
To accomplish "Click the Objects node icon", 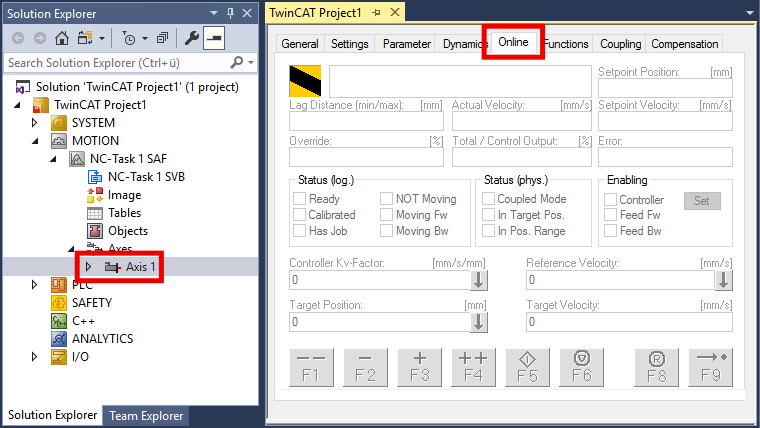I will coord(95,231).
